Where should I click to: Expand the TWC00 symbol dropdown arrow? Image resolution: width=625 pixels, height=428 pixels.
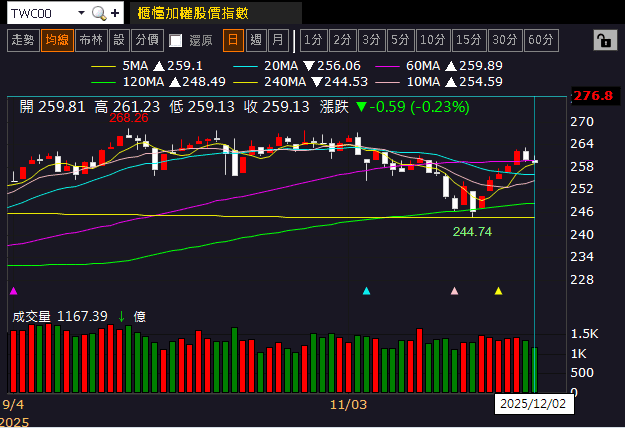pyautogui.click(x=81, y=13)
